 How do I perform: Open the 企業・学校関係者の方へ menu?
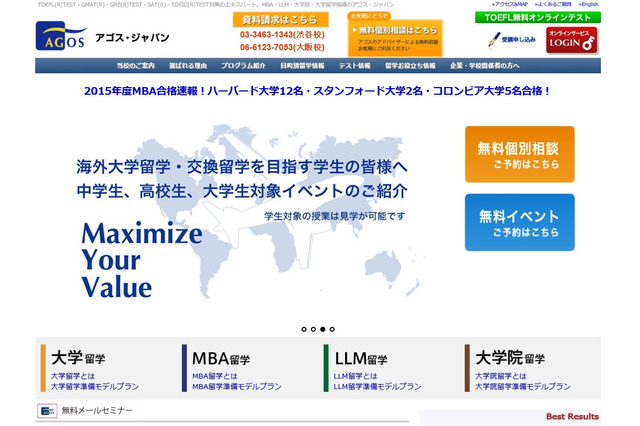(484, 66)
